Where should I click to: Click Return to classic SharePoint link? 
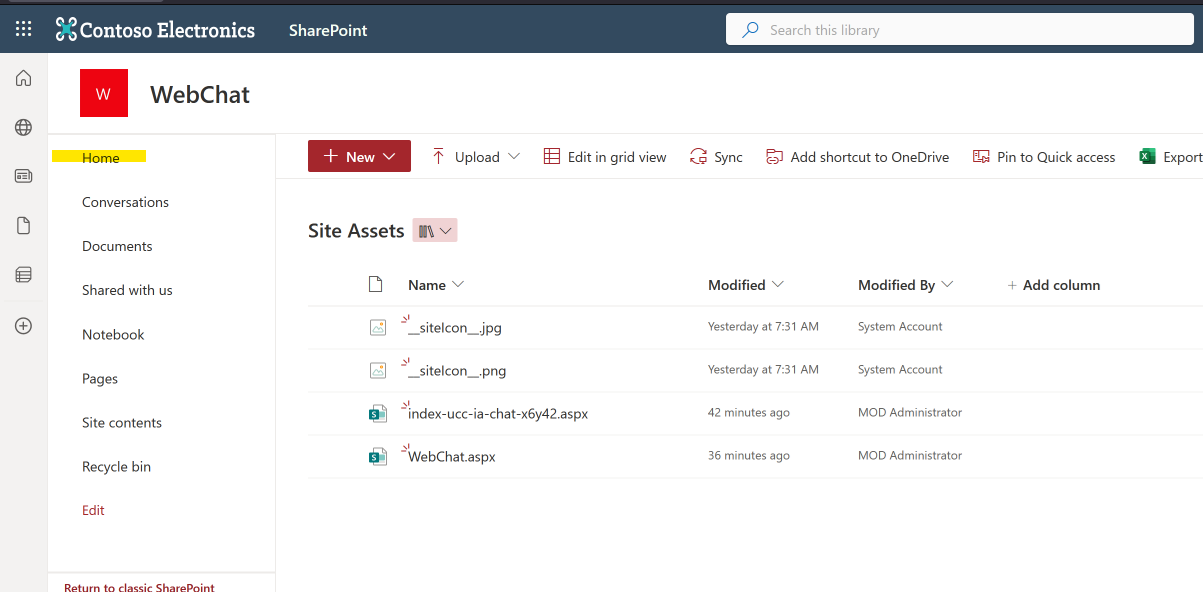[x=139, y=587]
